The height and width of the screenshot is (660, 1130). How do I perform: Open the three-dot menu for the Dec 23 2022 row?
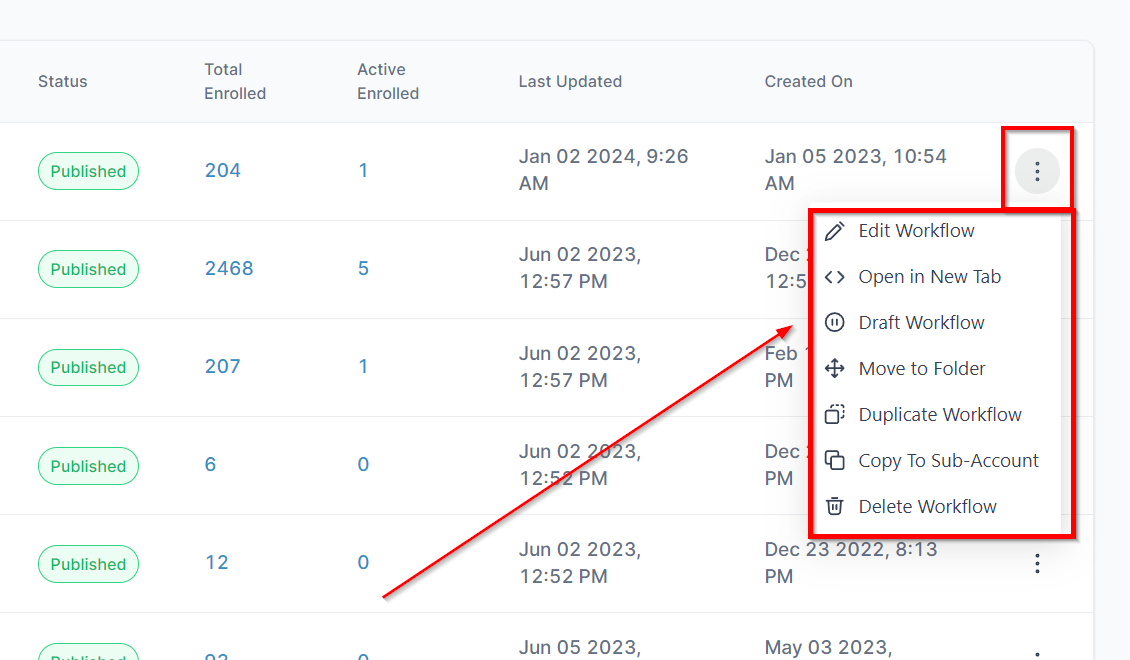[x=1037, y=563]
